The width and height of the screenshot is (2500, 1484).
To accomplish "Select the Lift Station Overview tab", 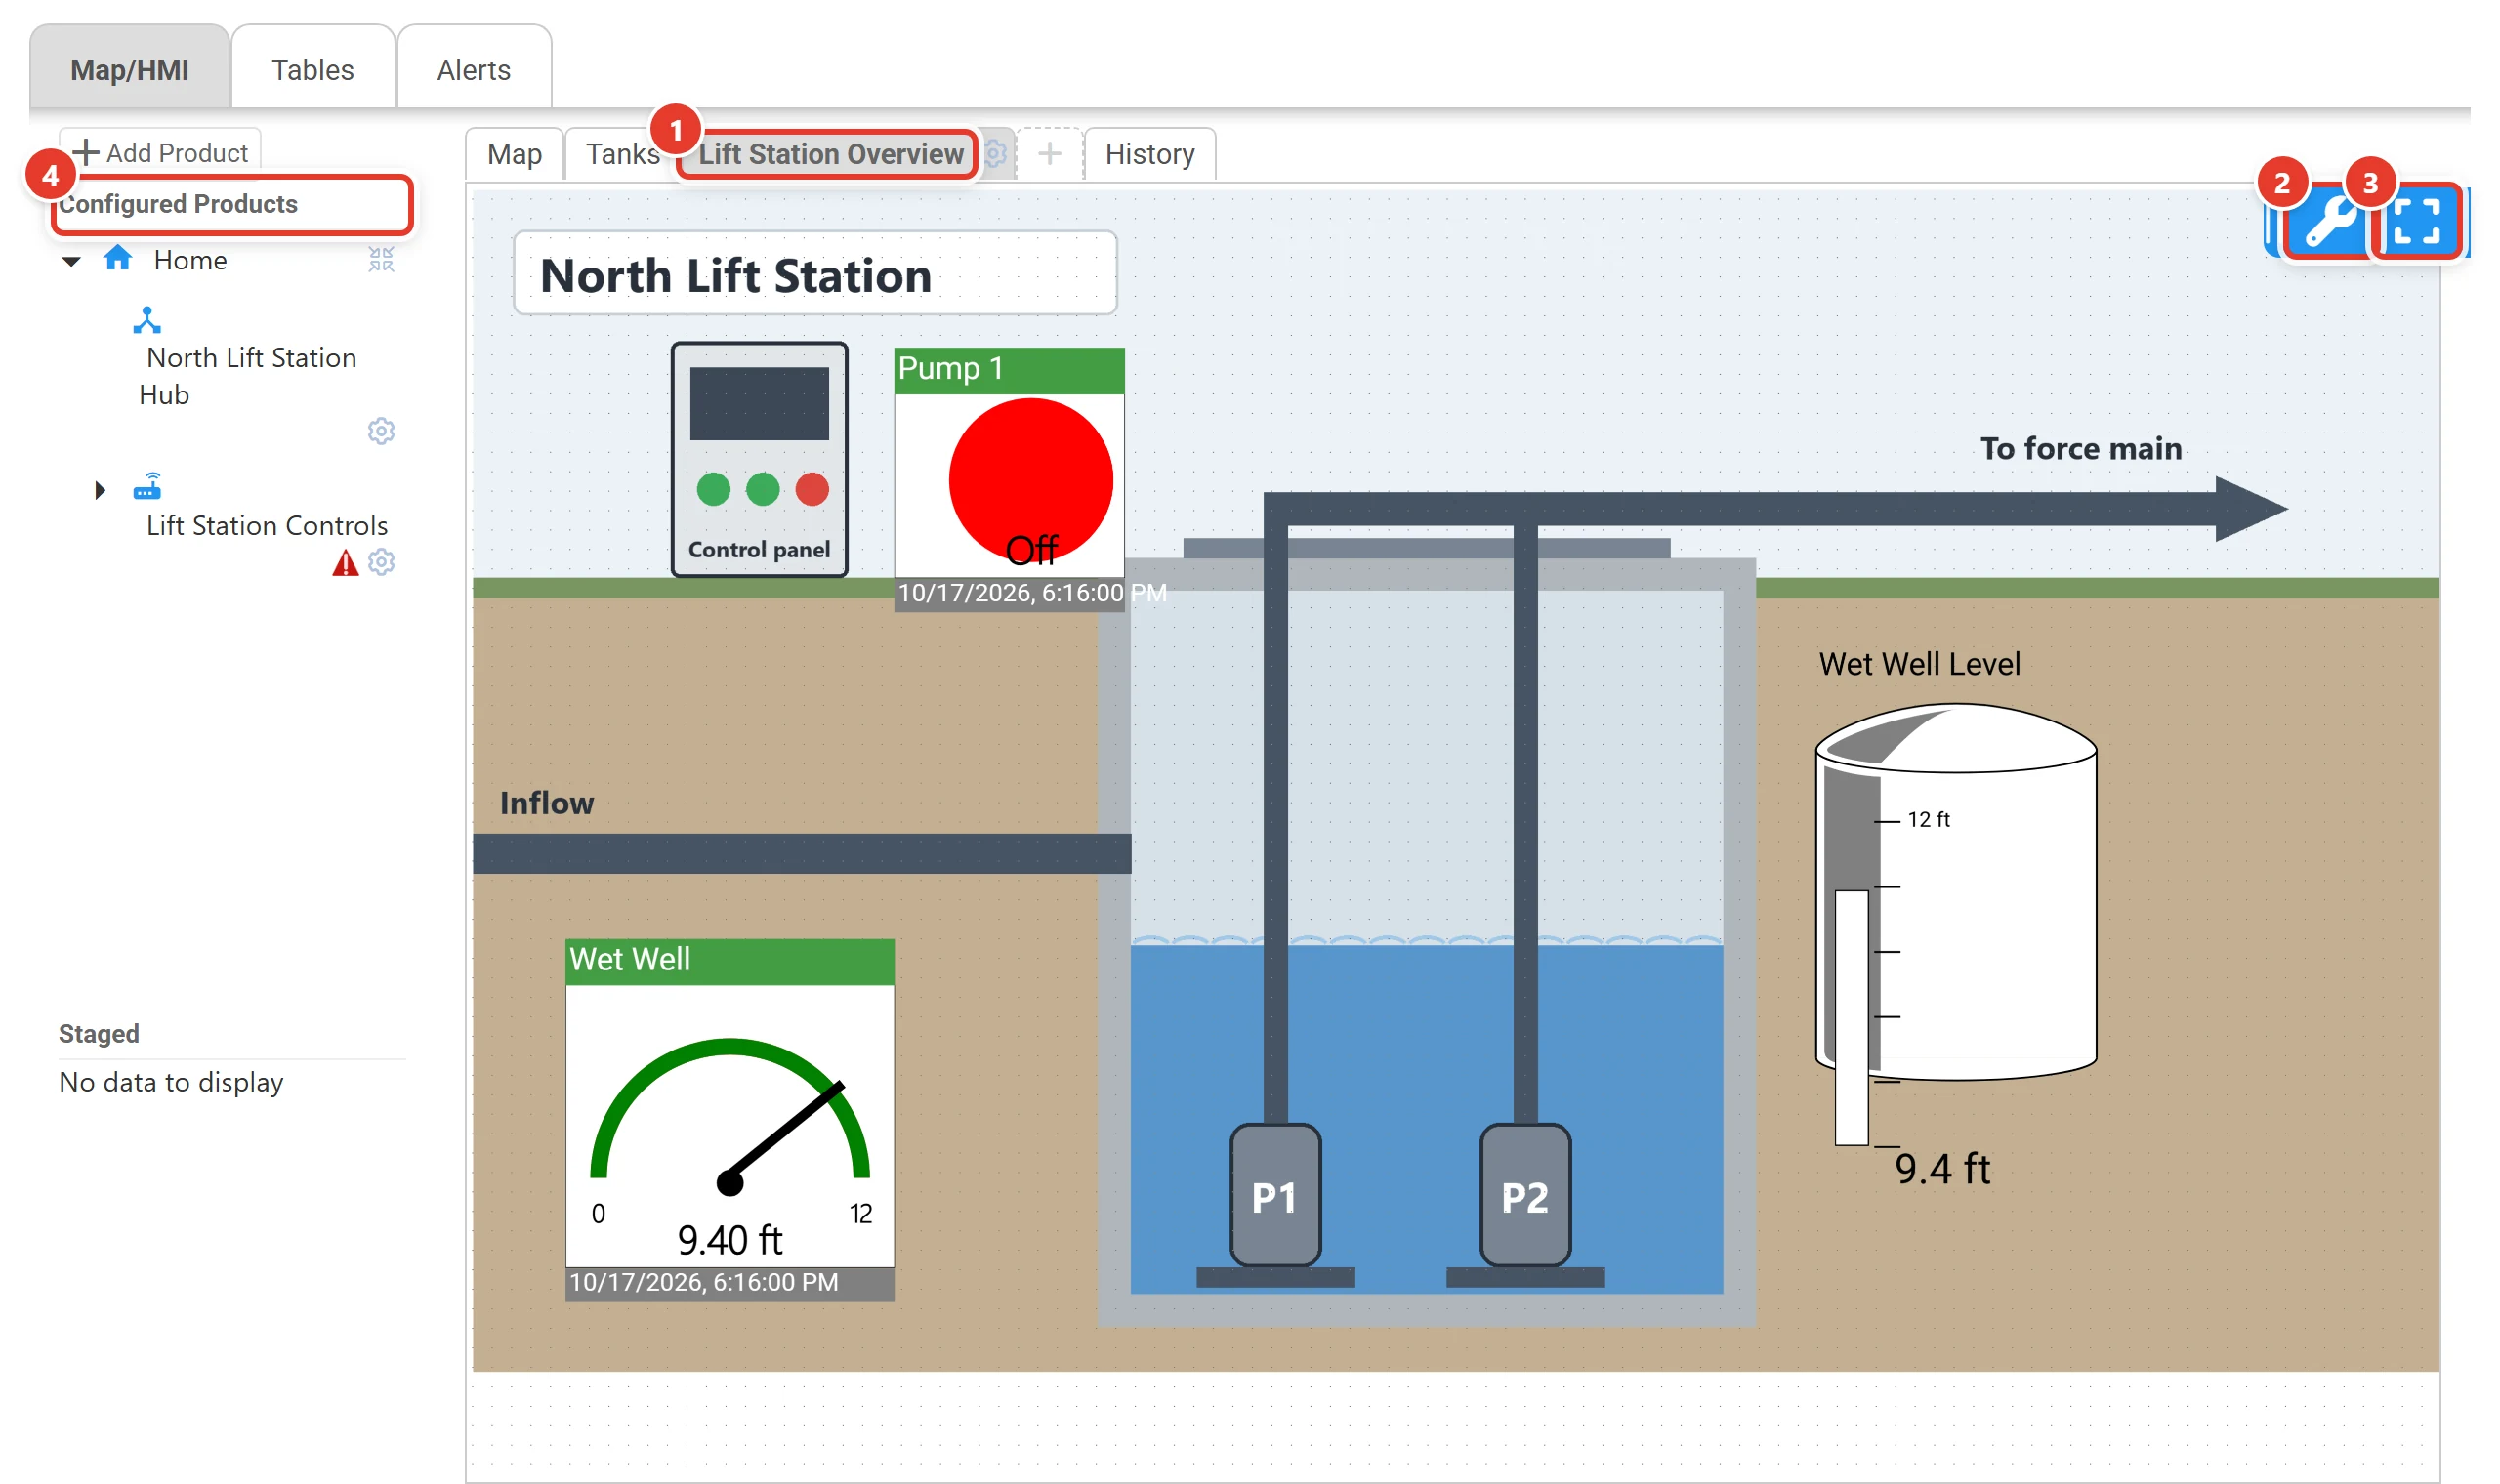I will pyautogui.click(x=831, y=154).
